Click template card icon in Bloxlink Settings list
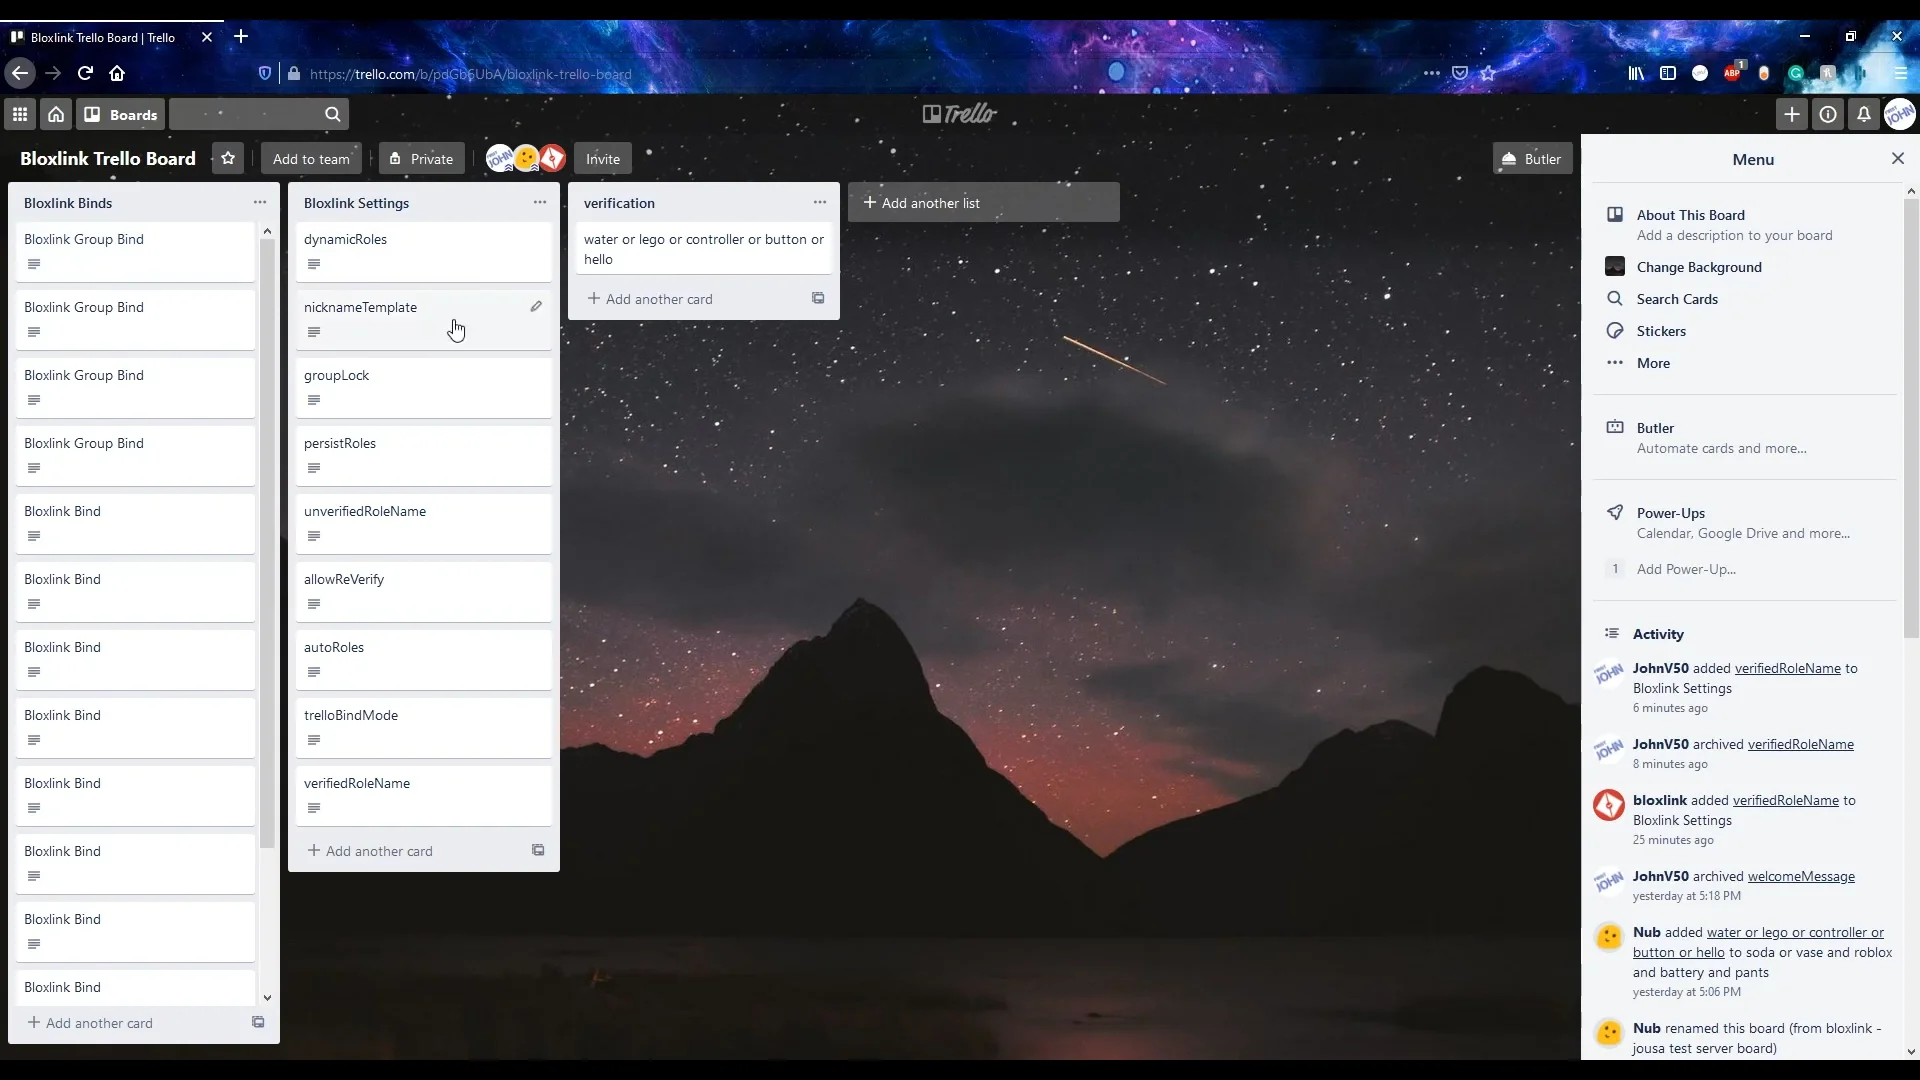 coord(538,851)
